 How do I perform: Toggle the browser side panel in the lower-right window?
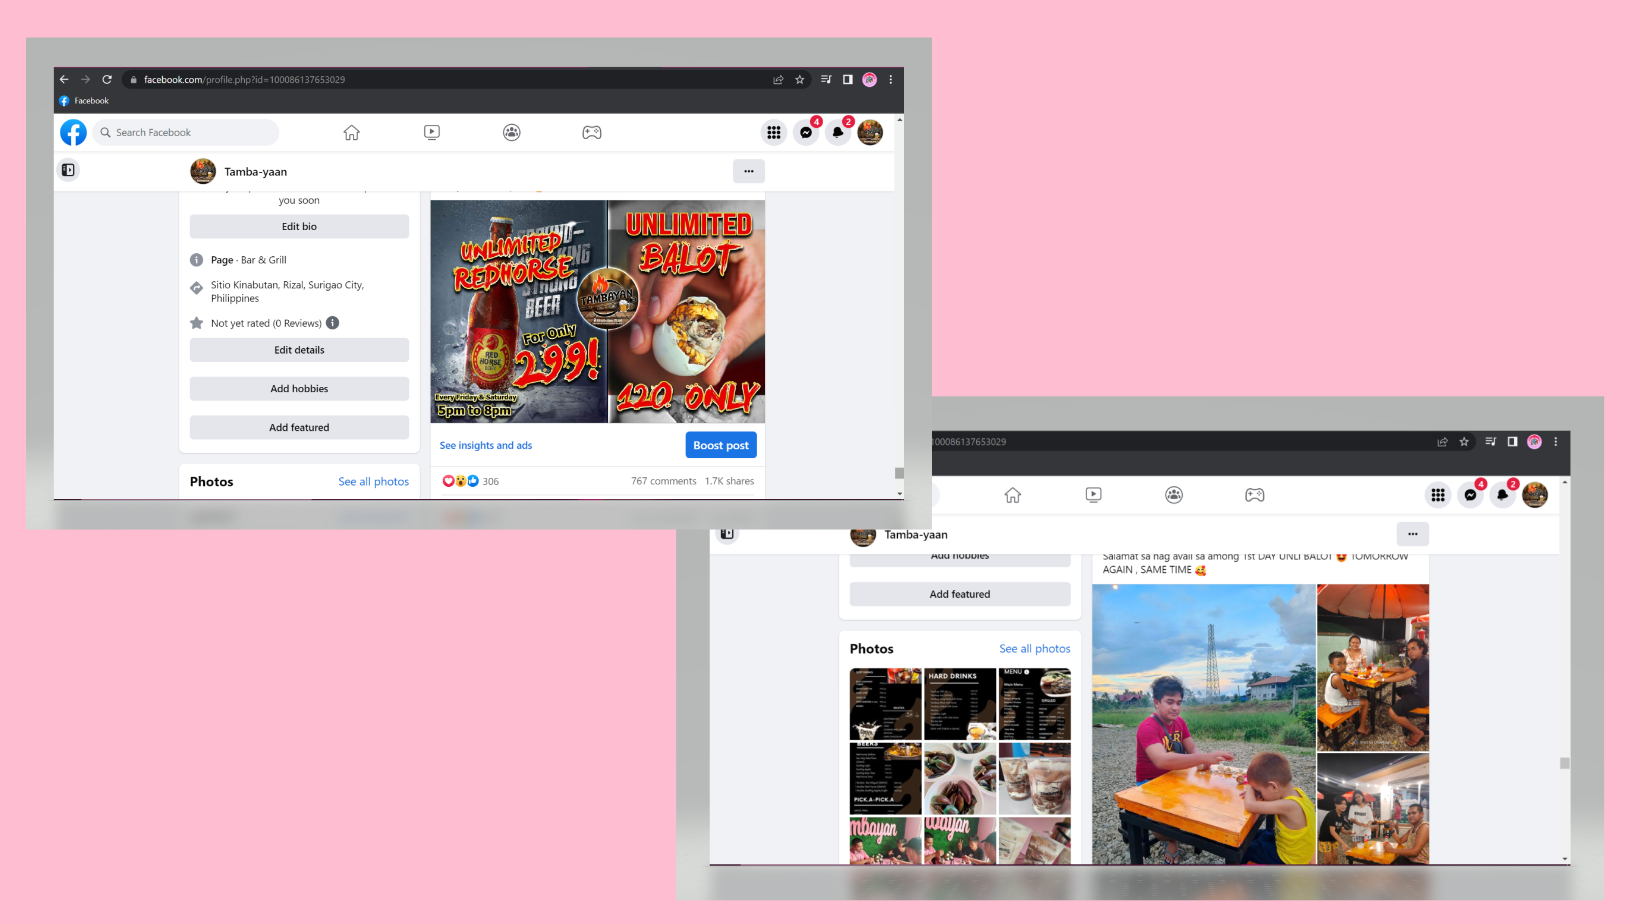(x=1512, y=442)
